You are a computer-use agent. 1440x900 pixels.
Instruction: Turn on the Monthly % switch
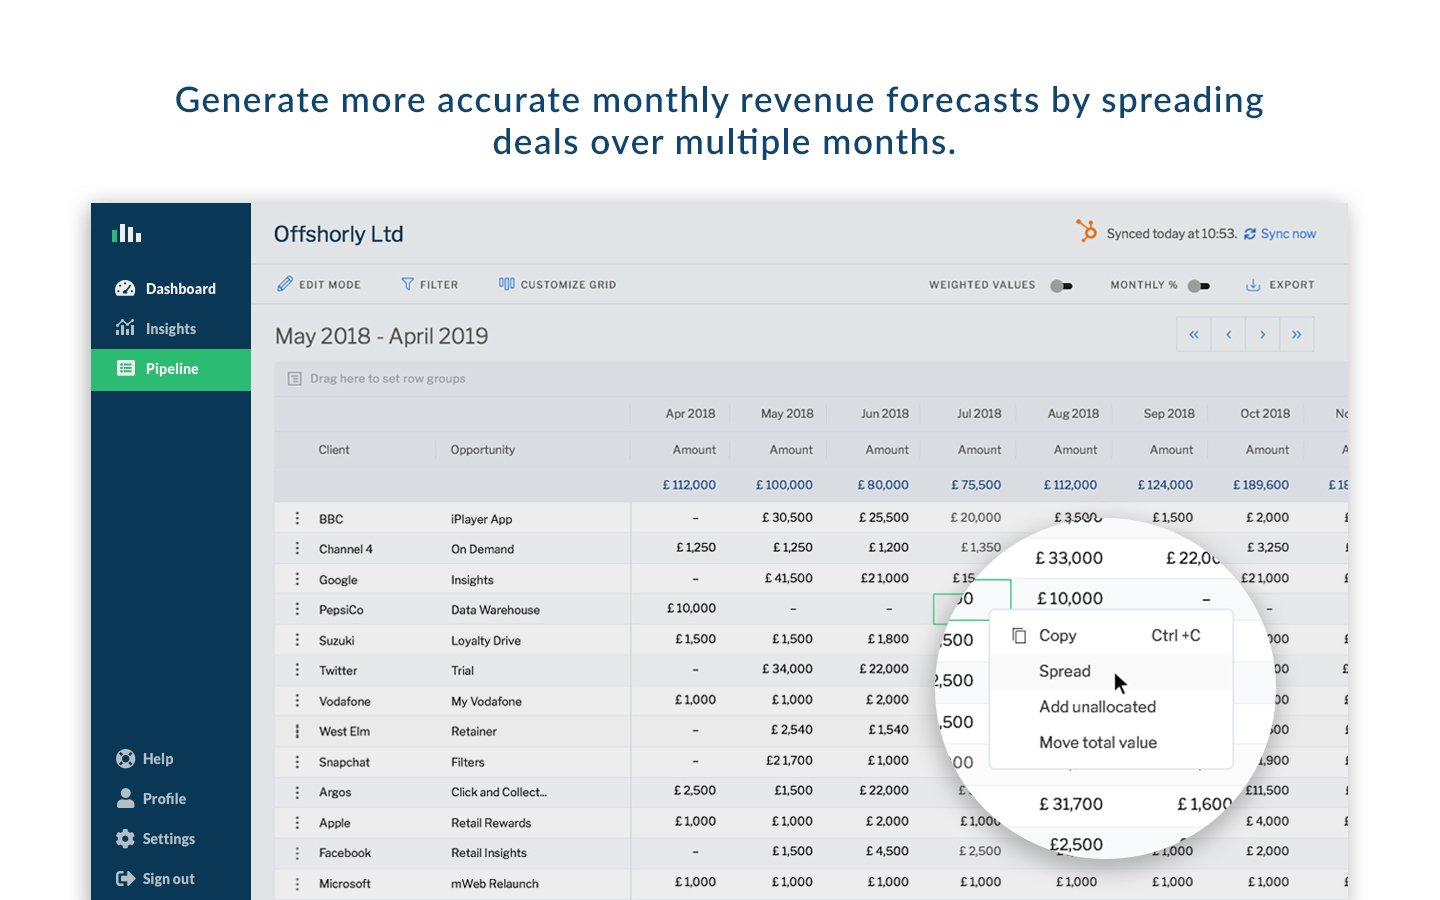pos(1198,286)
